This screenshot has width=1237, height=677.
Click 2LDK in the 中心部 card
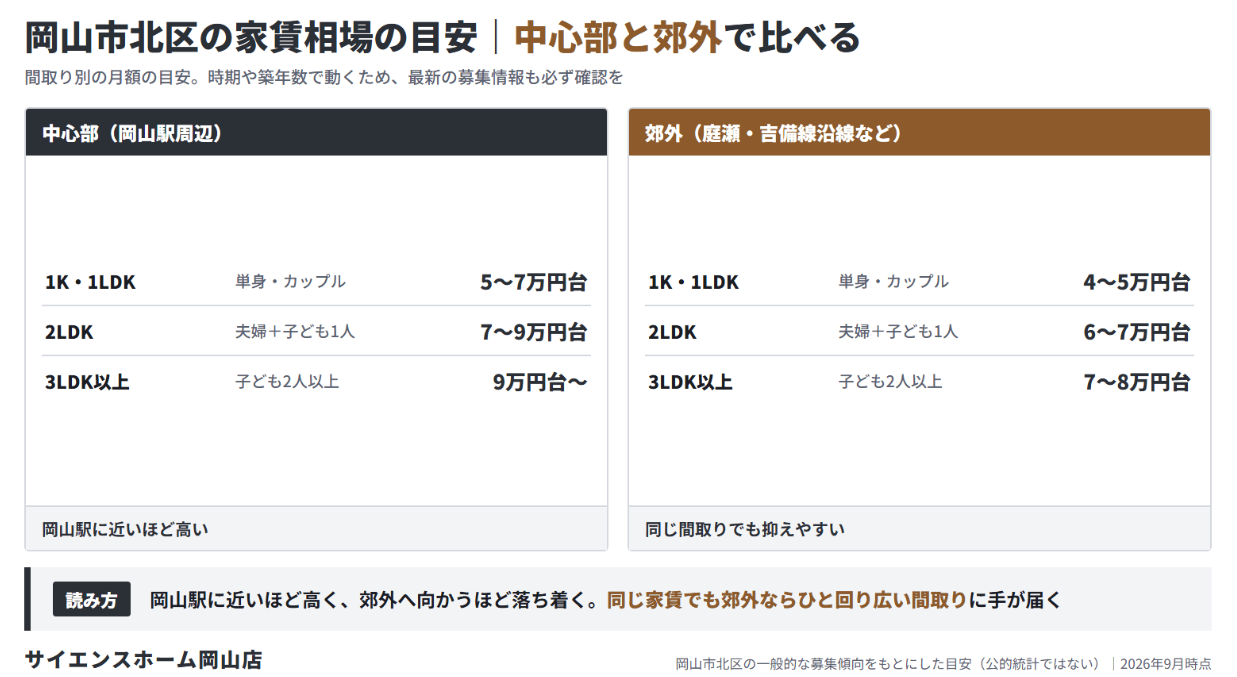click(68, 332)
